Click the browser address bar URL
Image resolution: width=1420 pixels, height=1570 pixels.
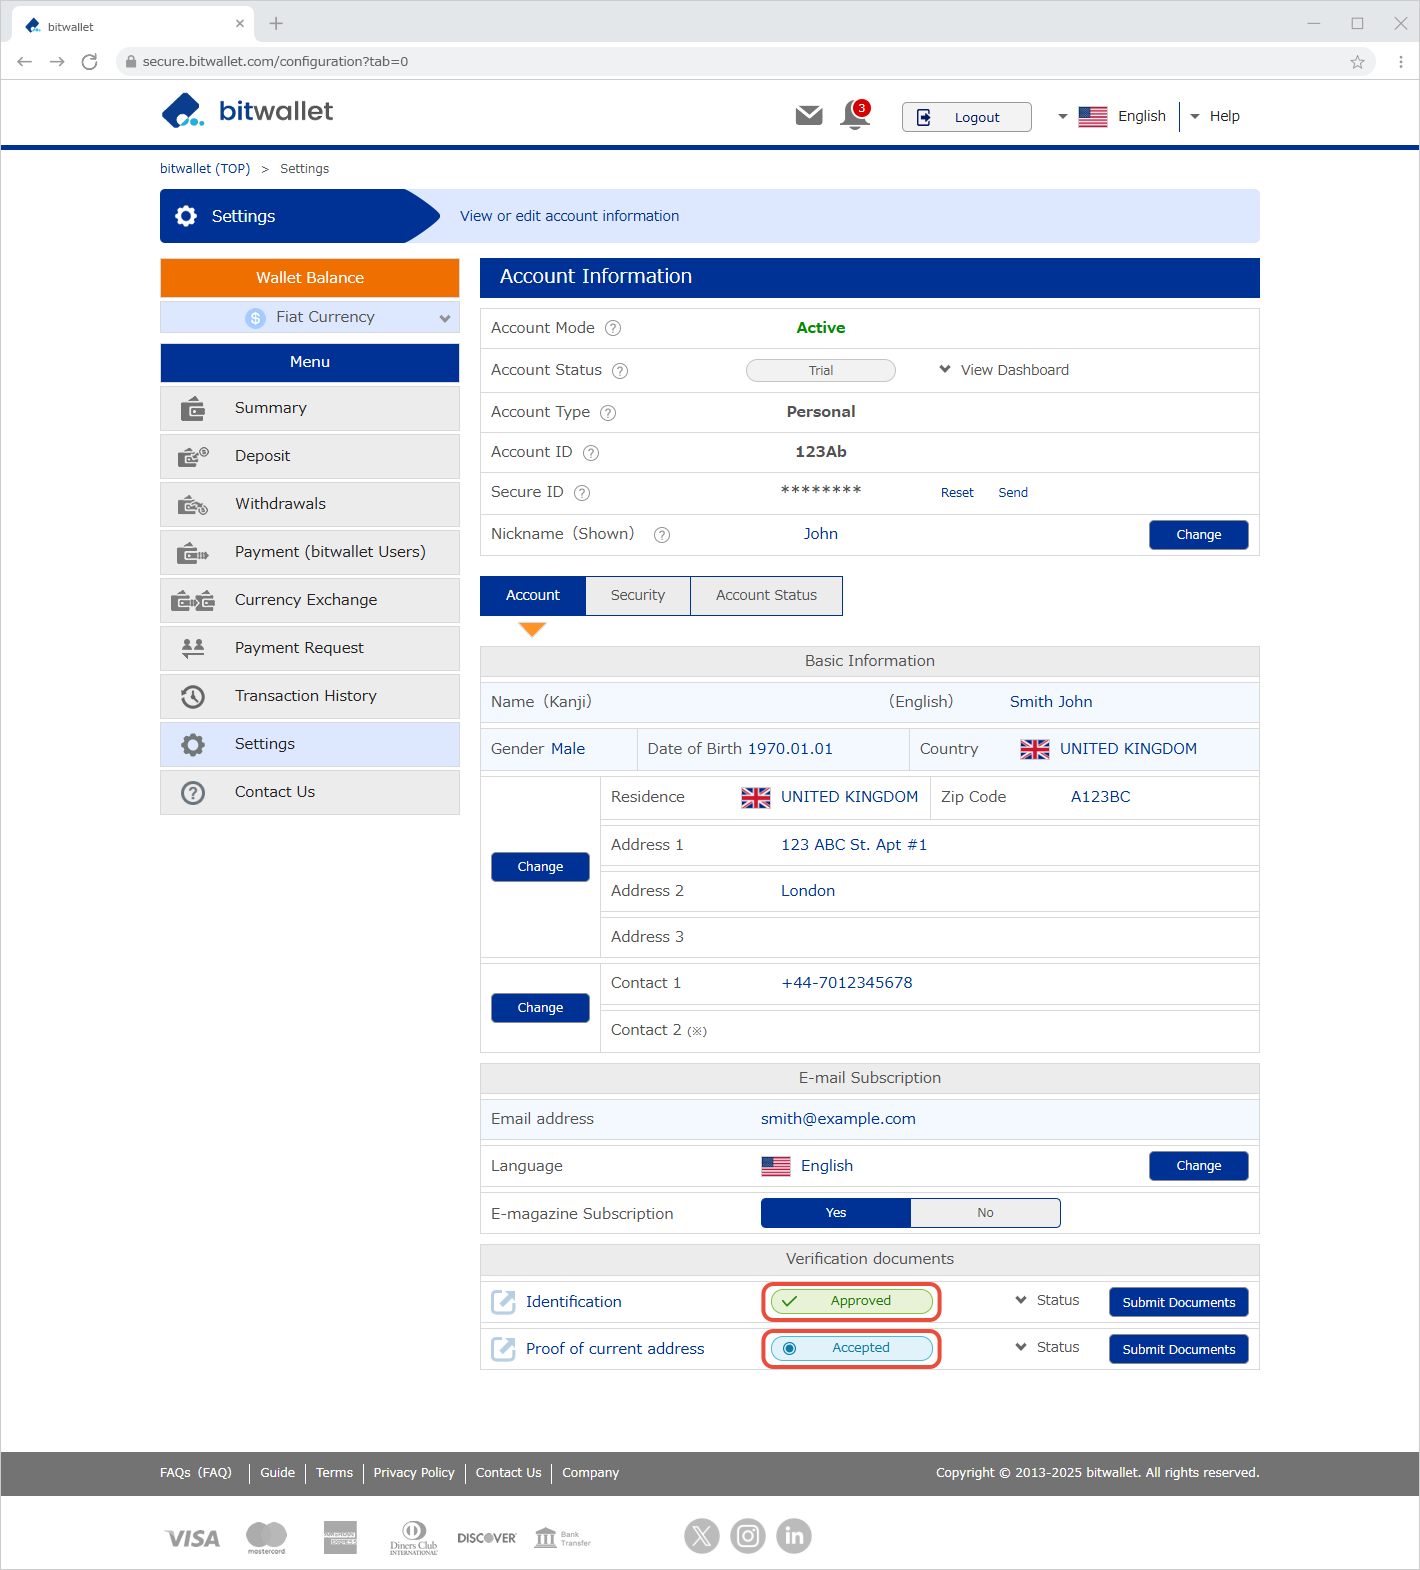coord(275,62)
